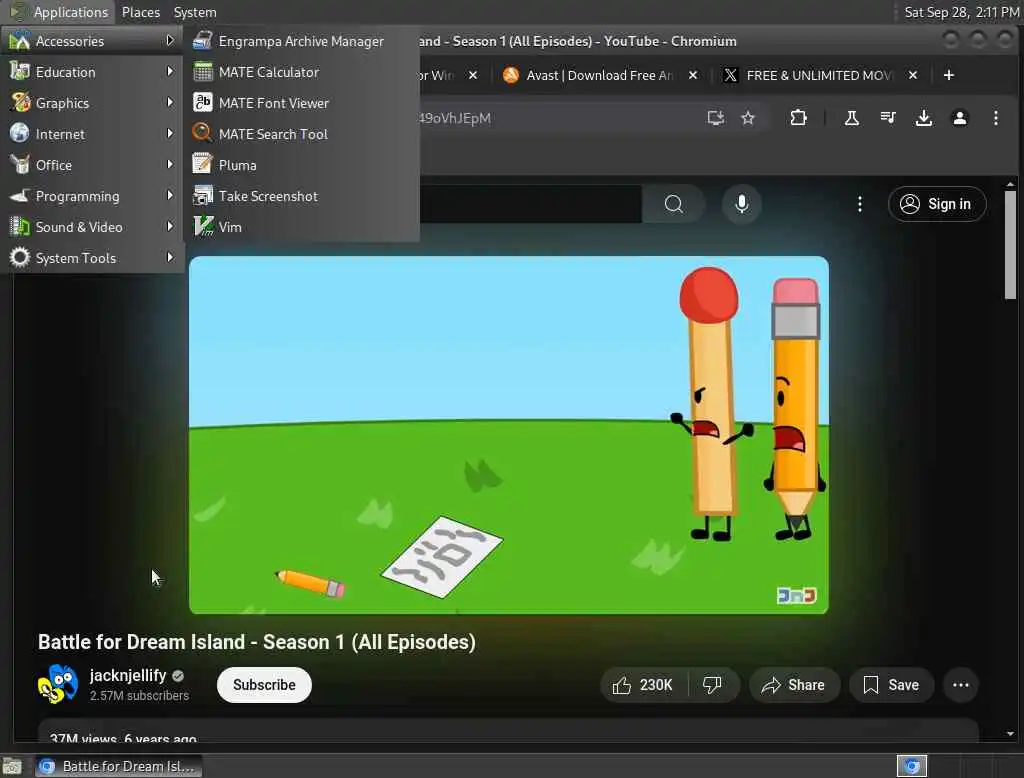Expand the Office category arrow
The width and height of the screenshot is (1024, 778).
[x=170, y=164]
